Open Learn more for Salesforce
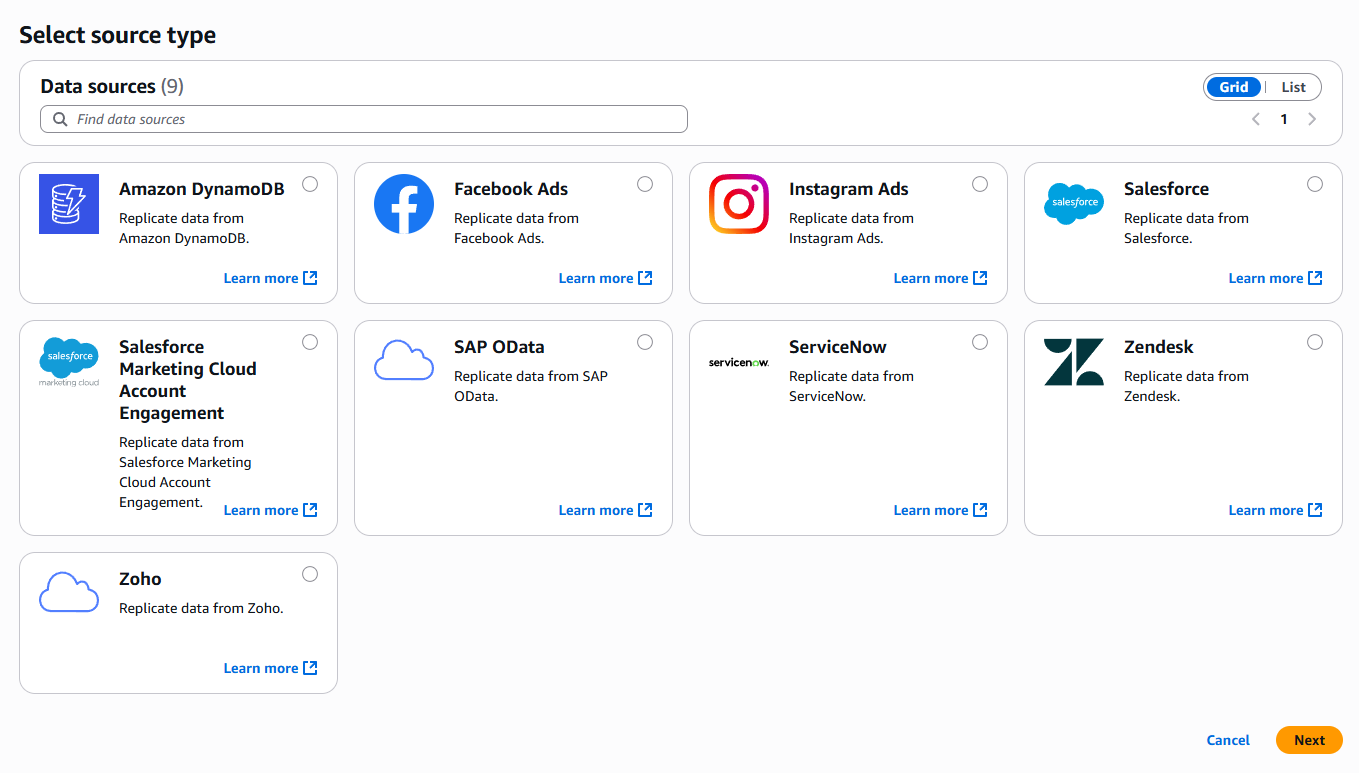This screenshot has height=773, width=1359. pos(1275,278)
